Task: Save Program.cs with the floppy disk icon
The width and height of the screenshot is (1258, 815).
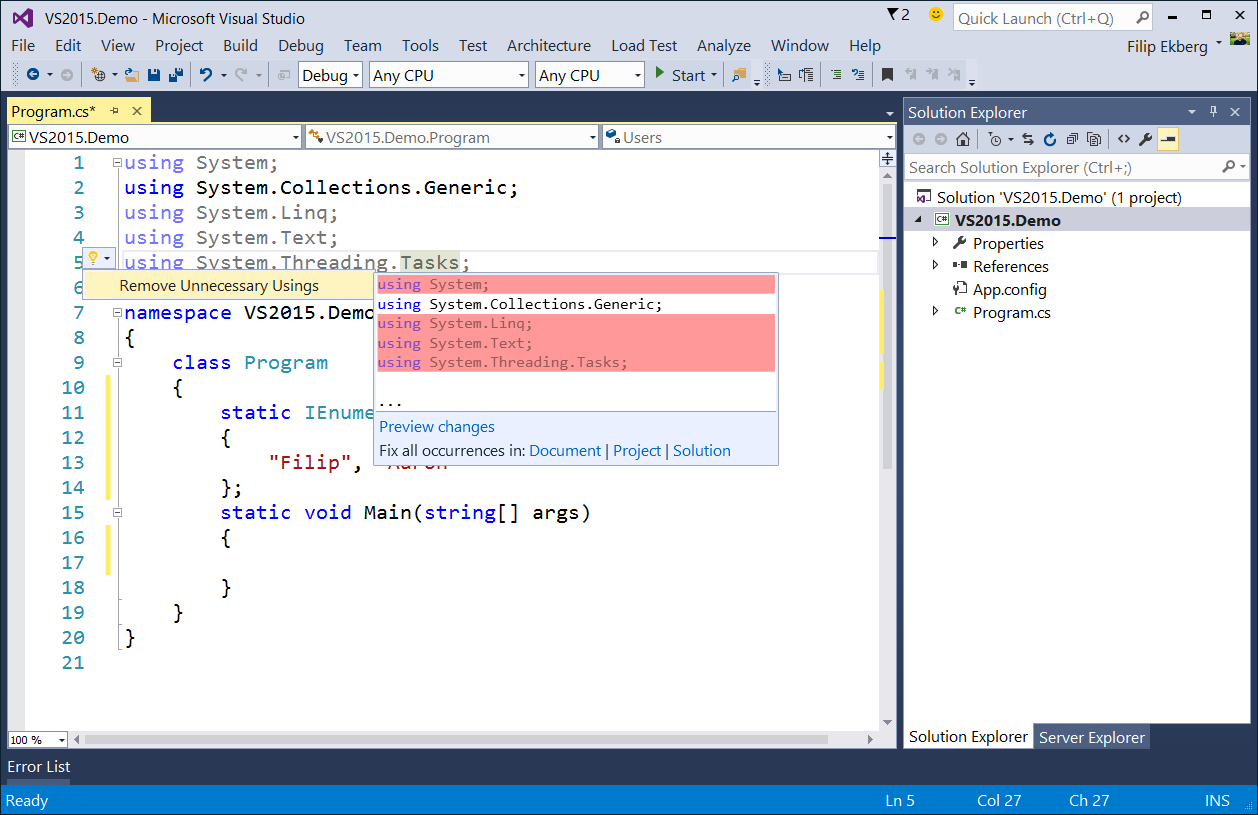Action: click(x=154, y=75)
